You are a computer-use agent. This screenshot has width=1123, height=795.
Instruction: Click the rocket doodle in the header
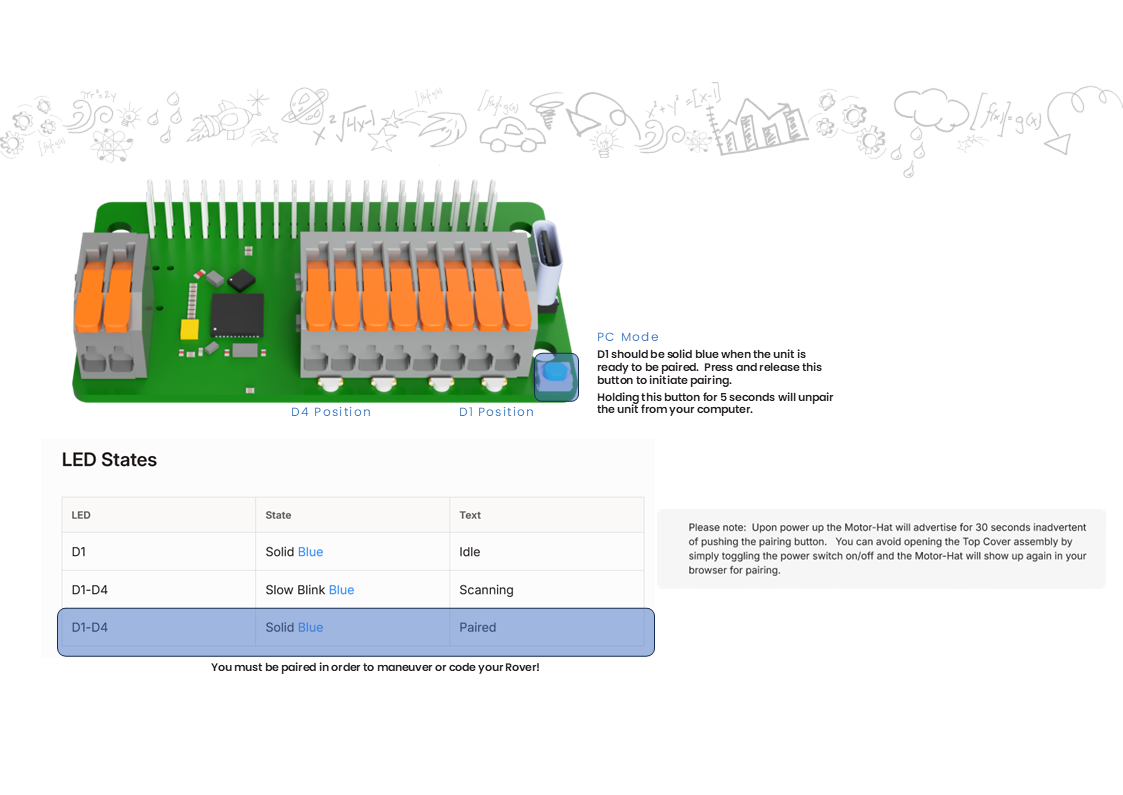click(x=218, y=122)
